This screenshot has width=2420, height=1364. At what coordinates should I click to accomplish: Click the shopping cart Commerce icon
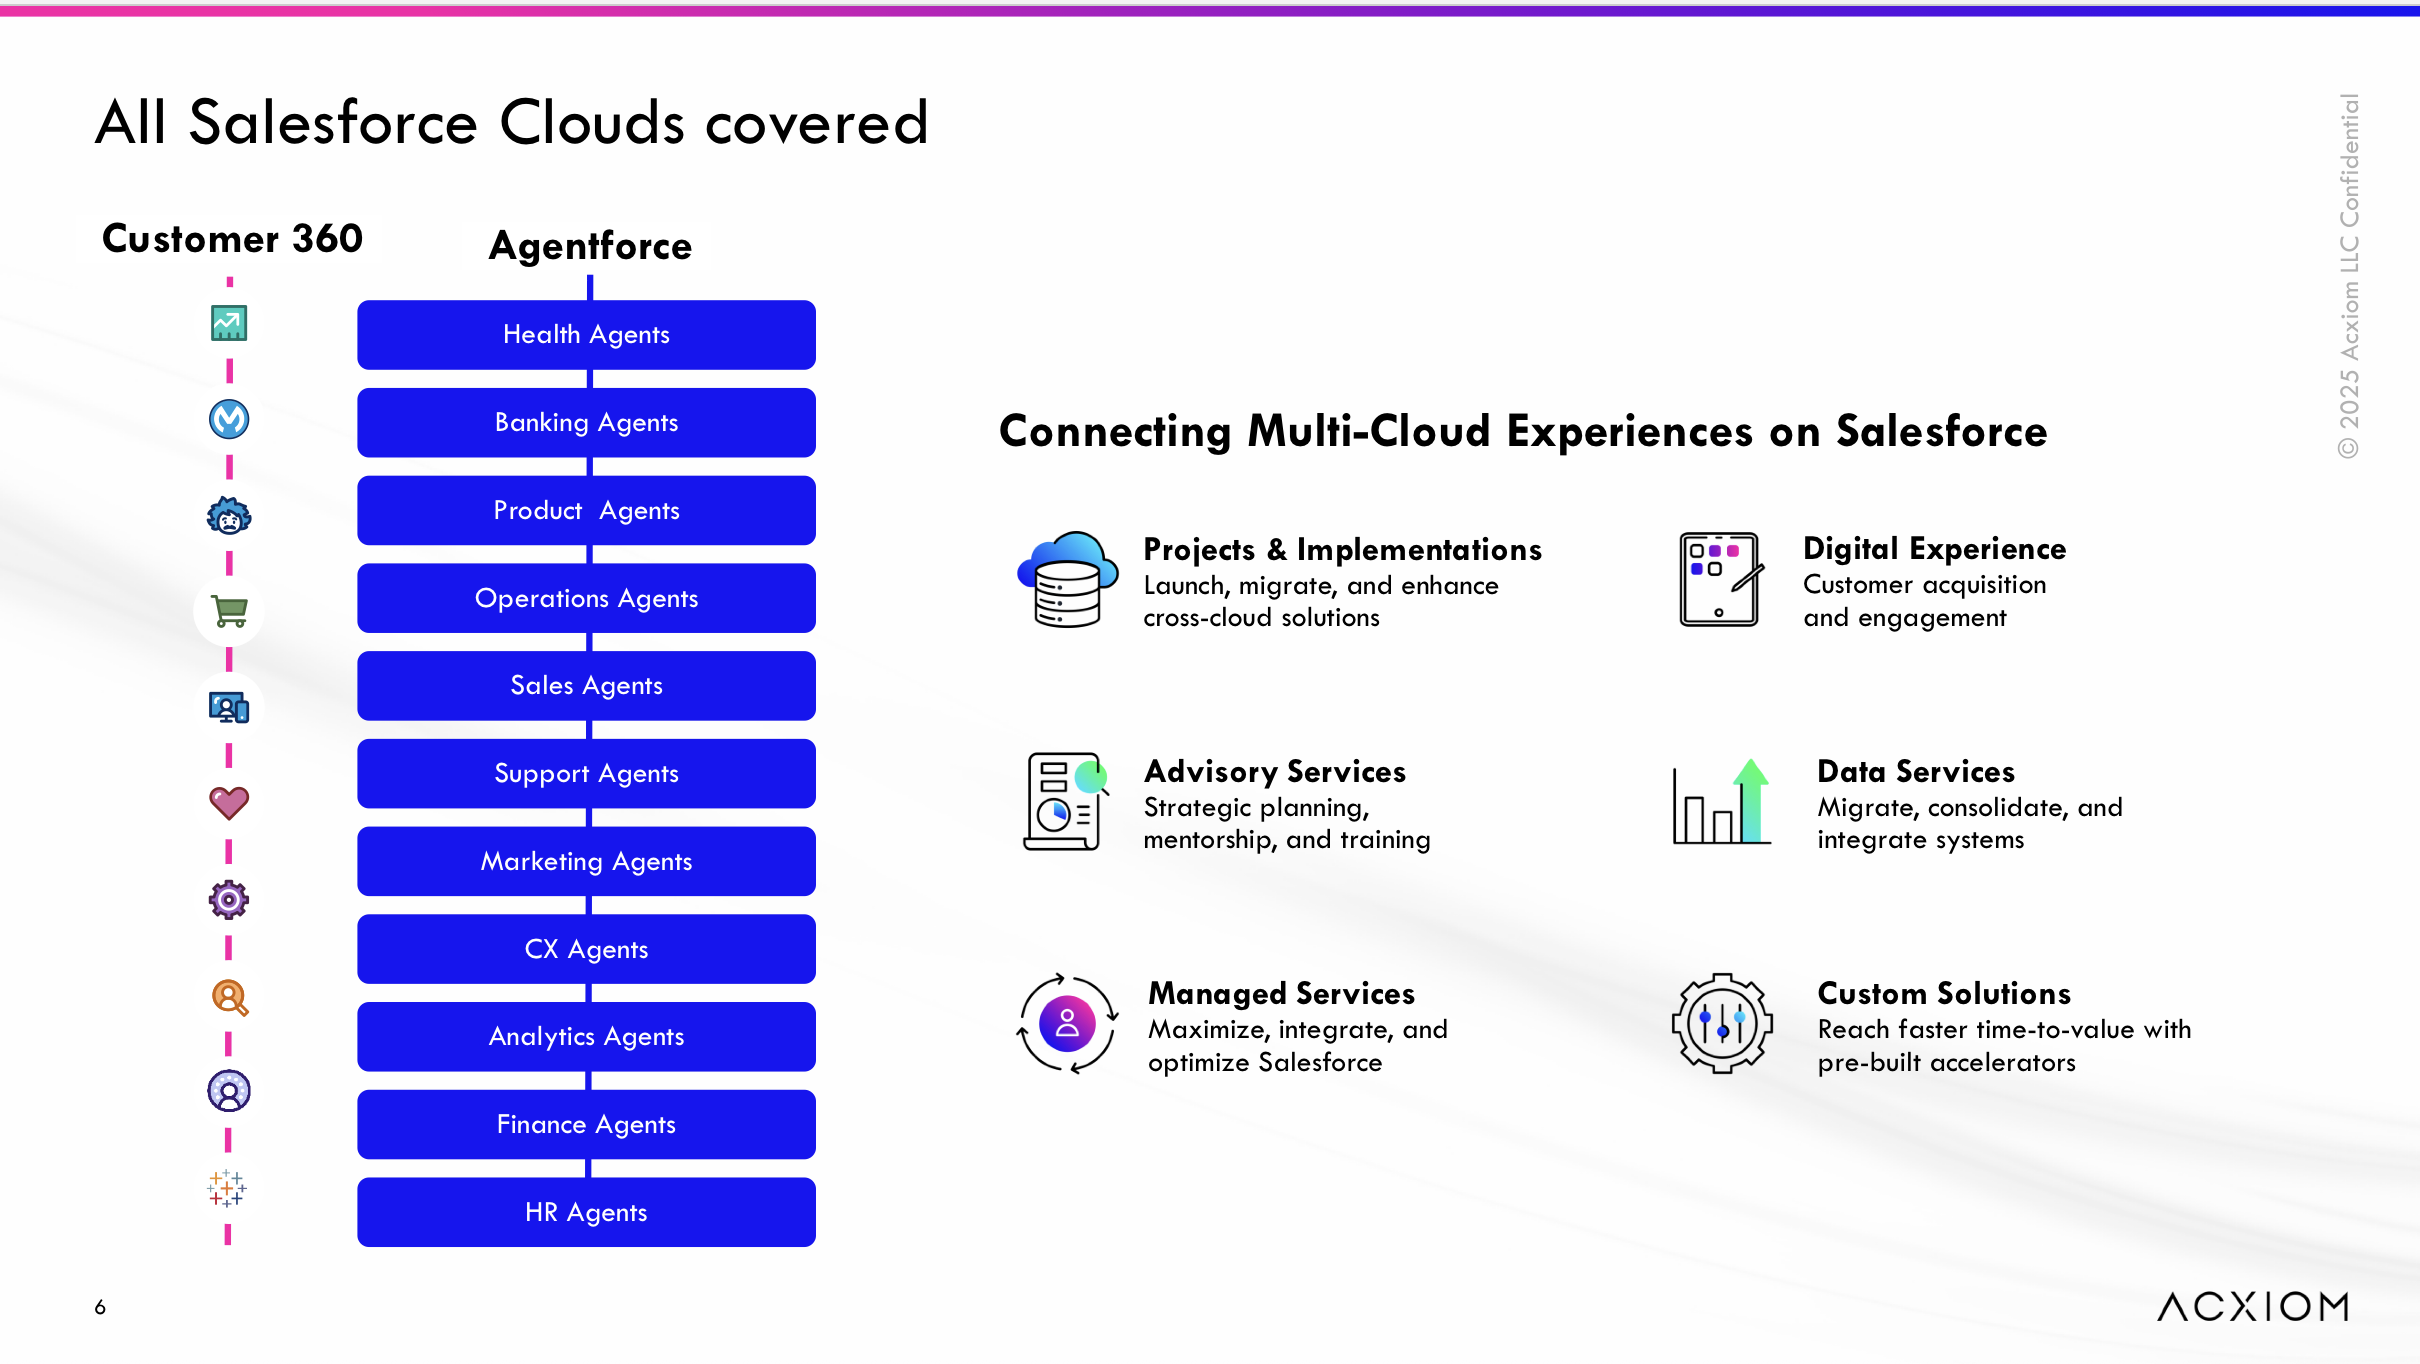229,610
